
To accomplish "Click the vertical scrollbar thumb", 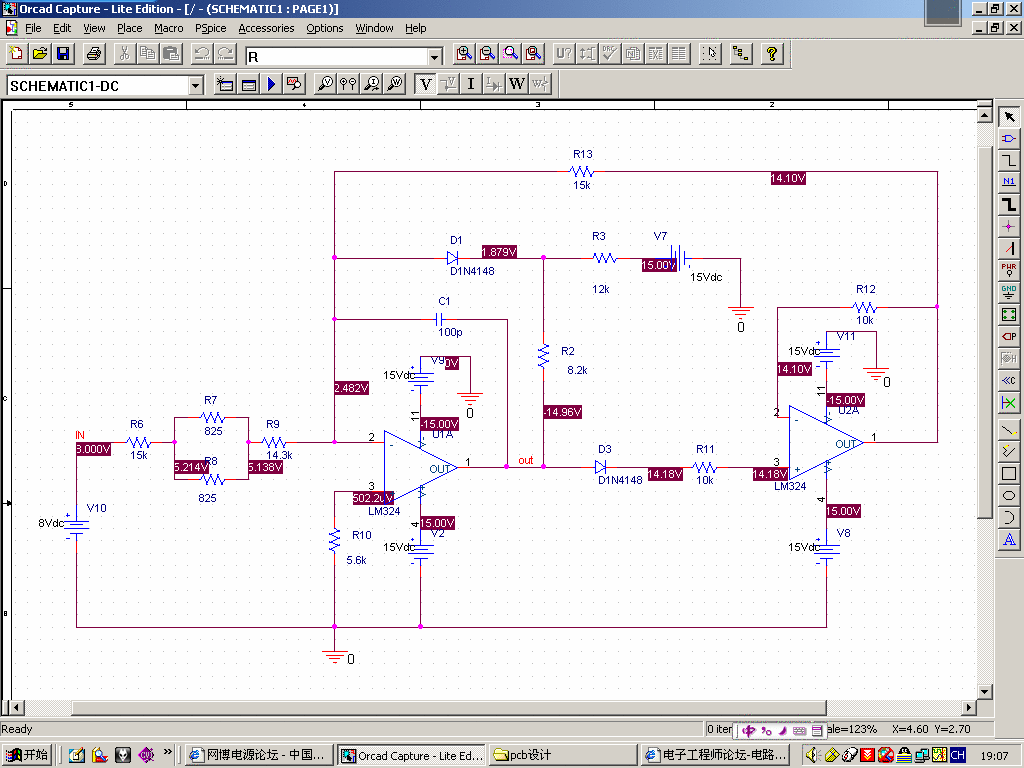I will (x=985, y=332).
